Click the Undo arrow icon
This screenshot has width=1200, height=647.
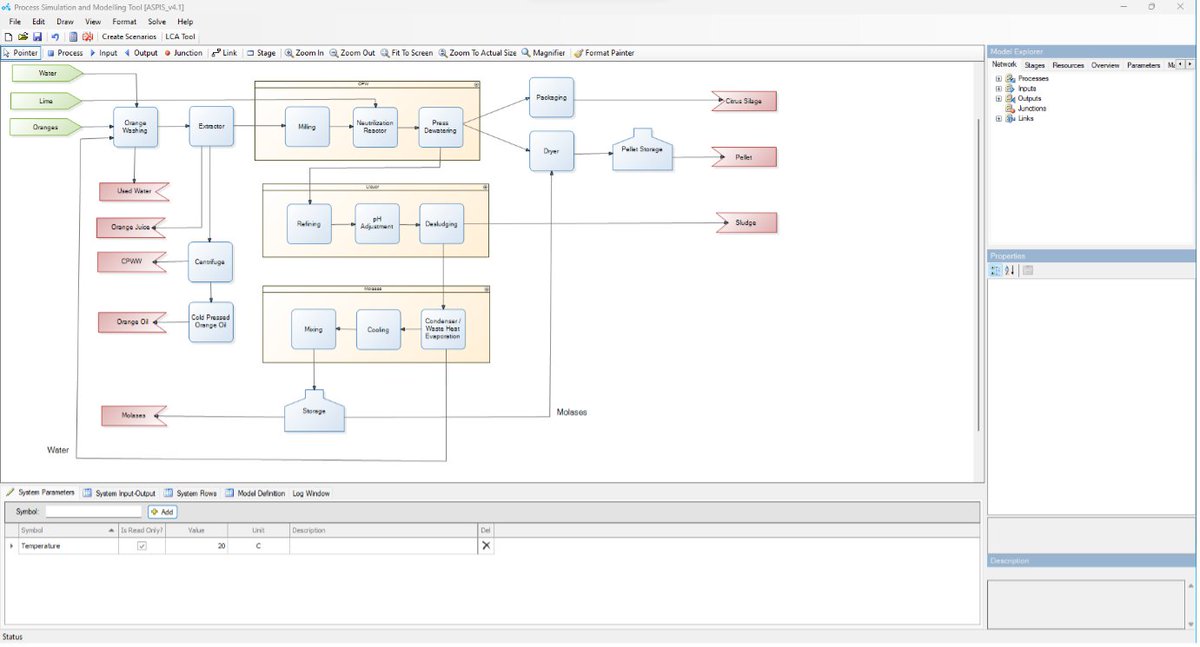click(x=55, y=37)
